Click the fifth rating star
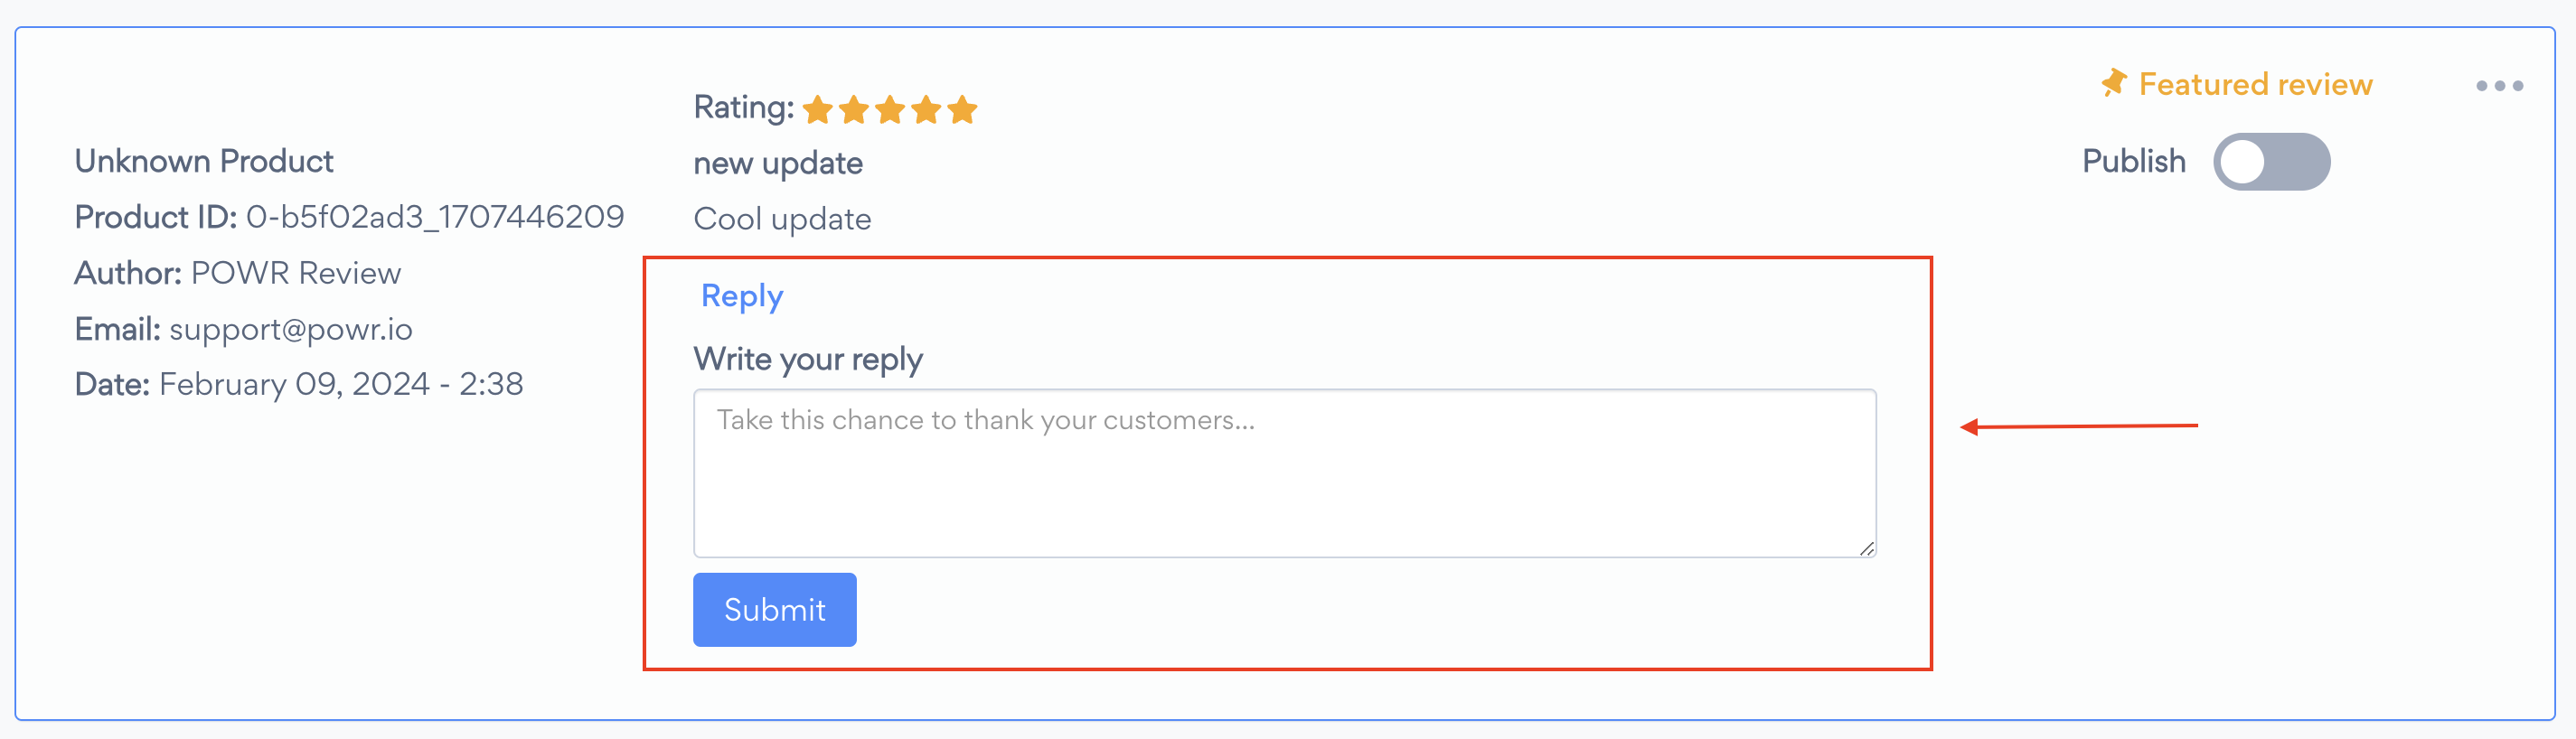Viewport: 2576px width, 739px height. (x=962, y=109)
